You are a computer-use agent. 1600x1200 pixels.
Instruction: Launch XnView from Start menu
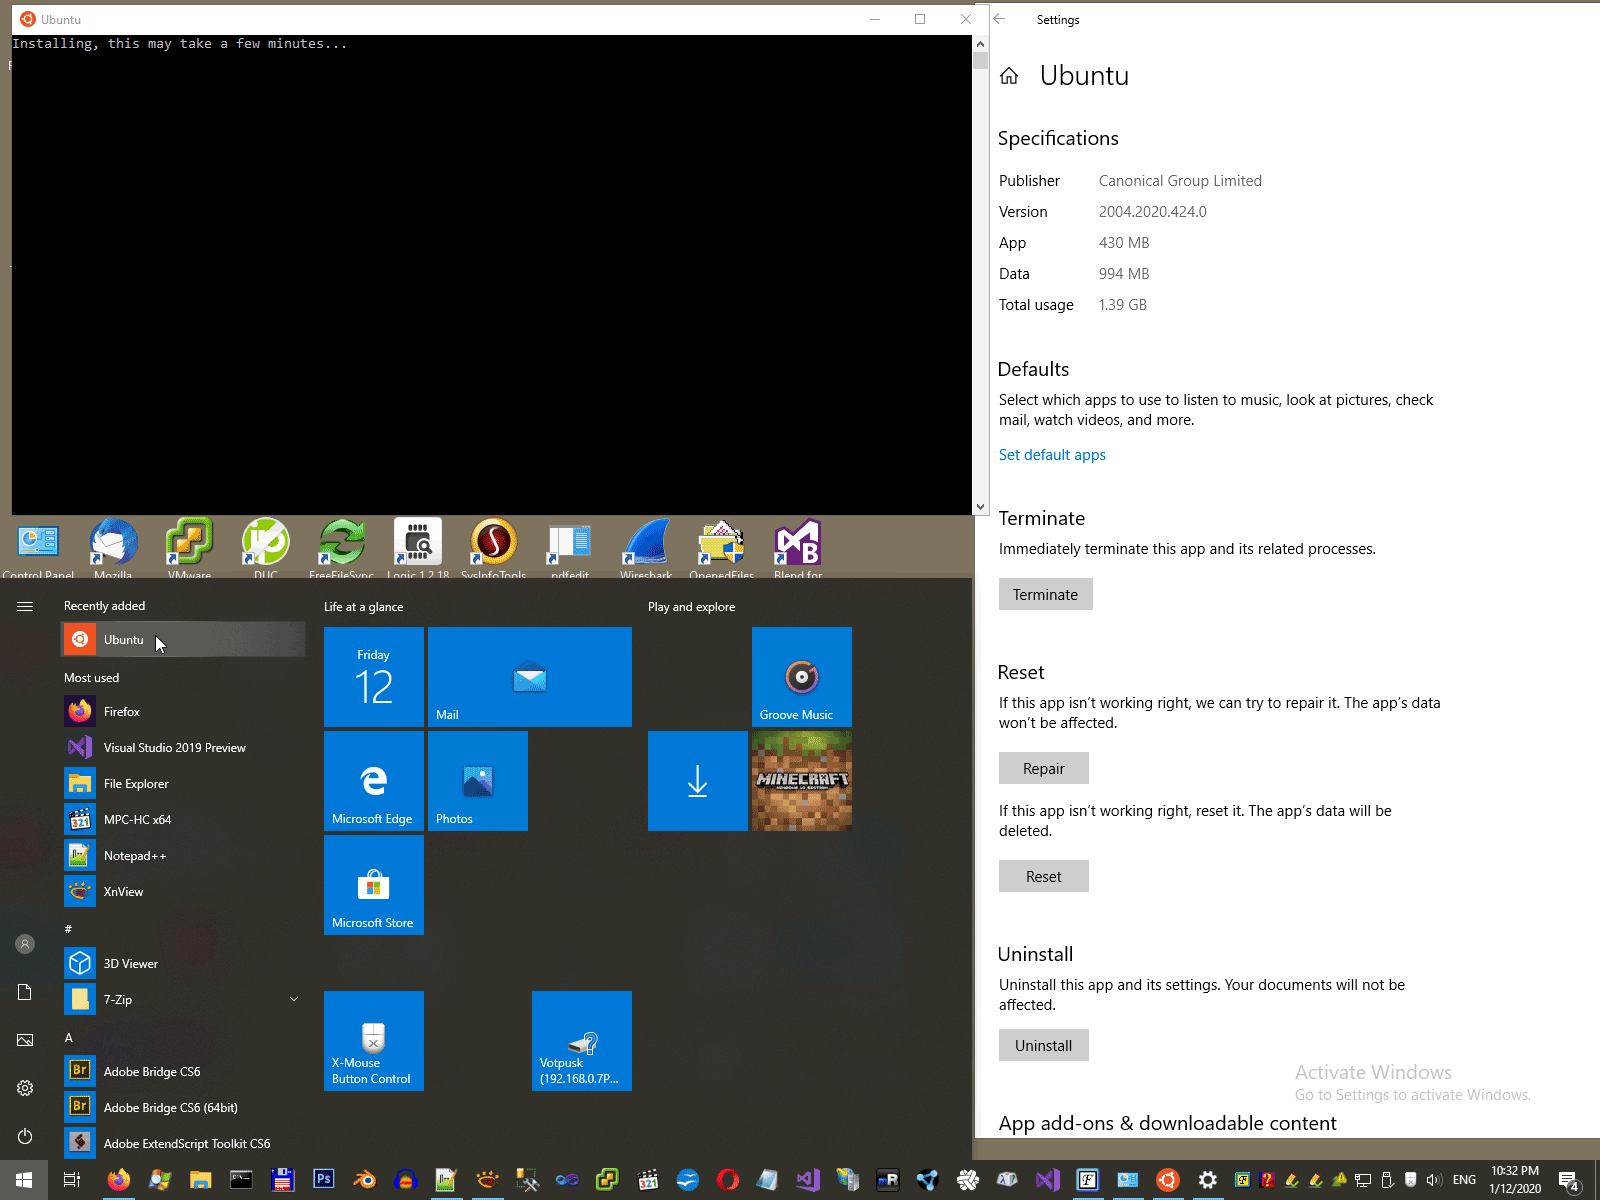183,892
